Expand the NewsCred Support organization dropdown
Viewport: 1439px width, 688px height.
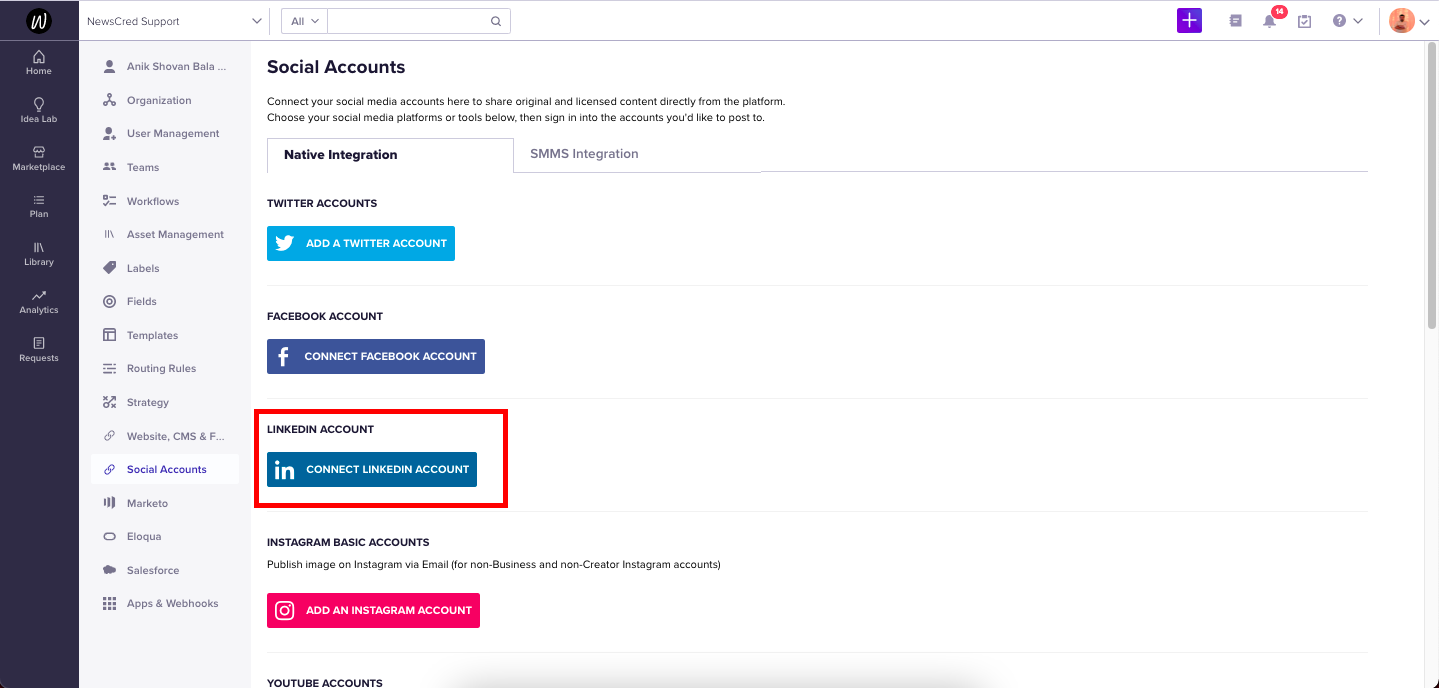point(174,21)
